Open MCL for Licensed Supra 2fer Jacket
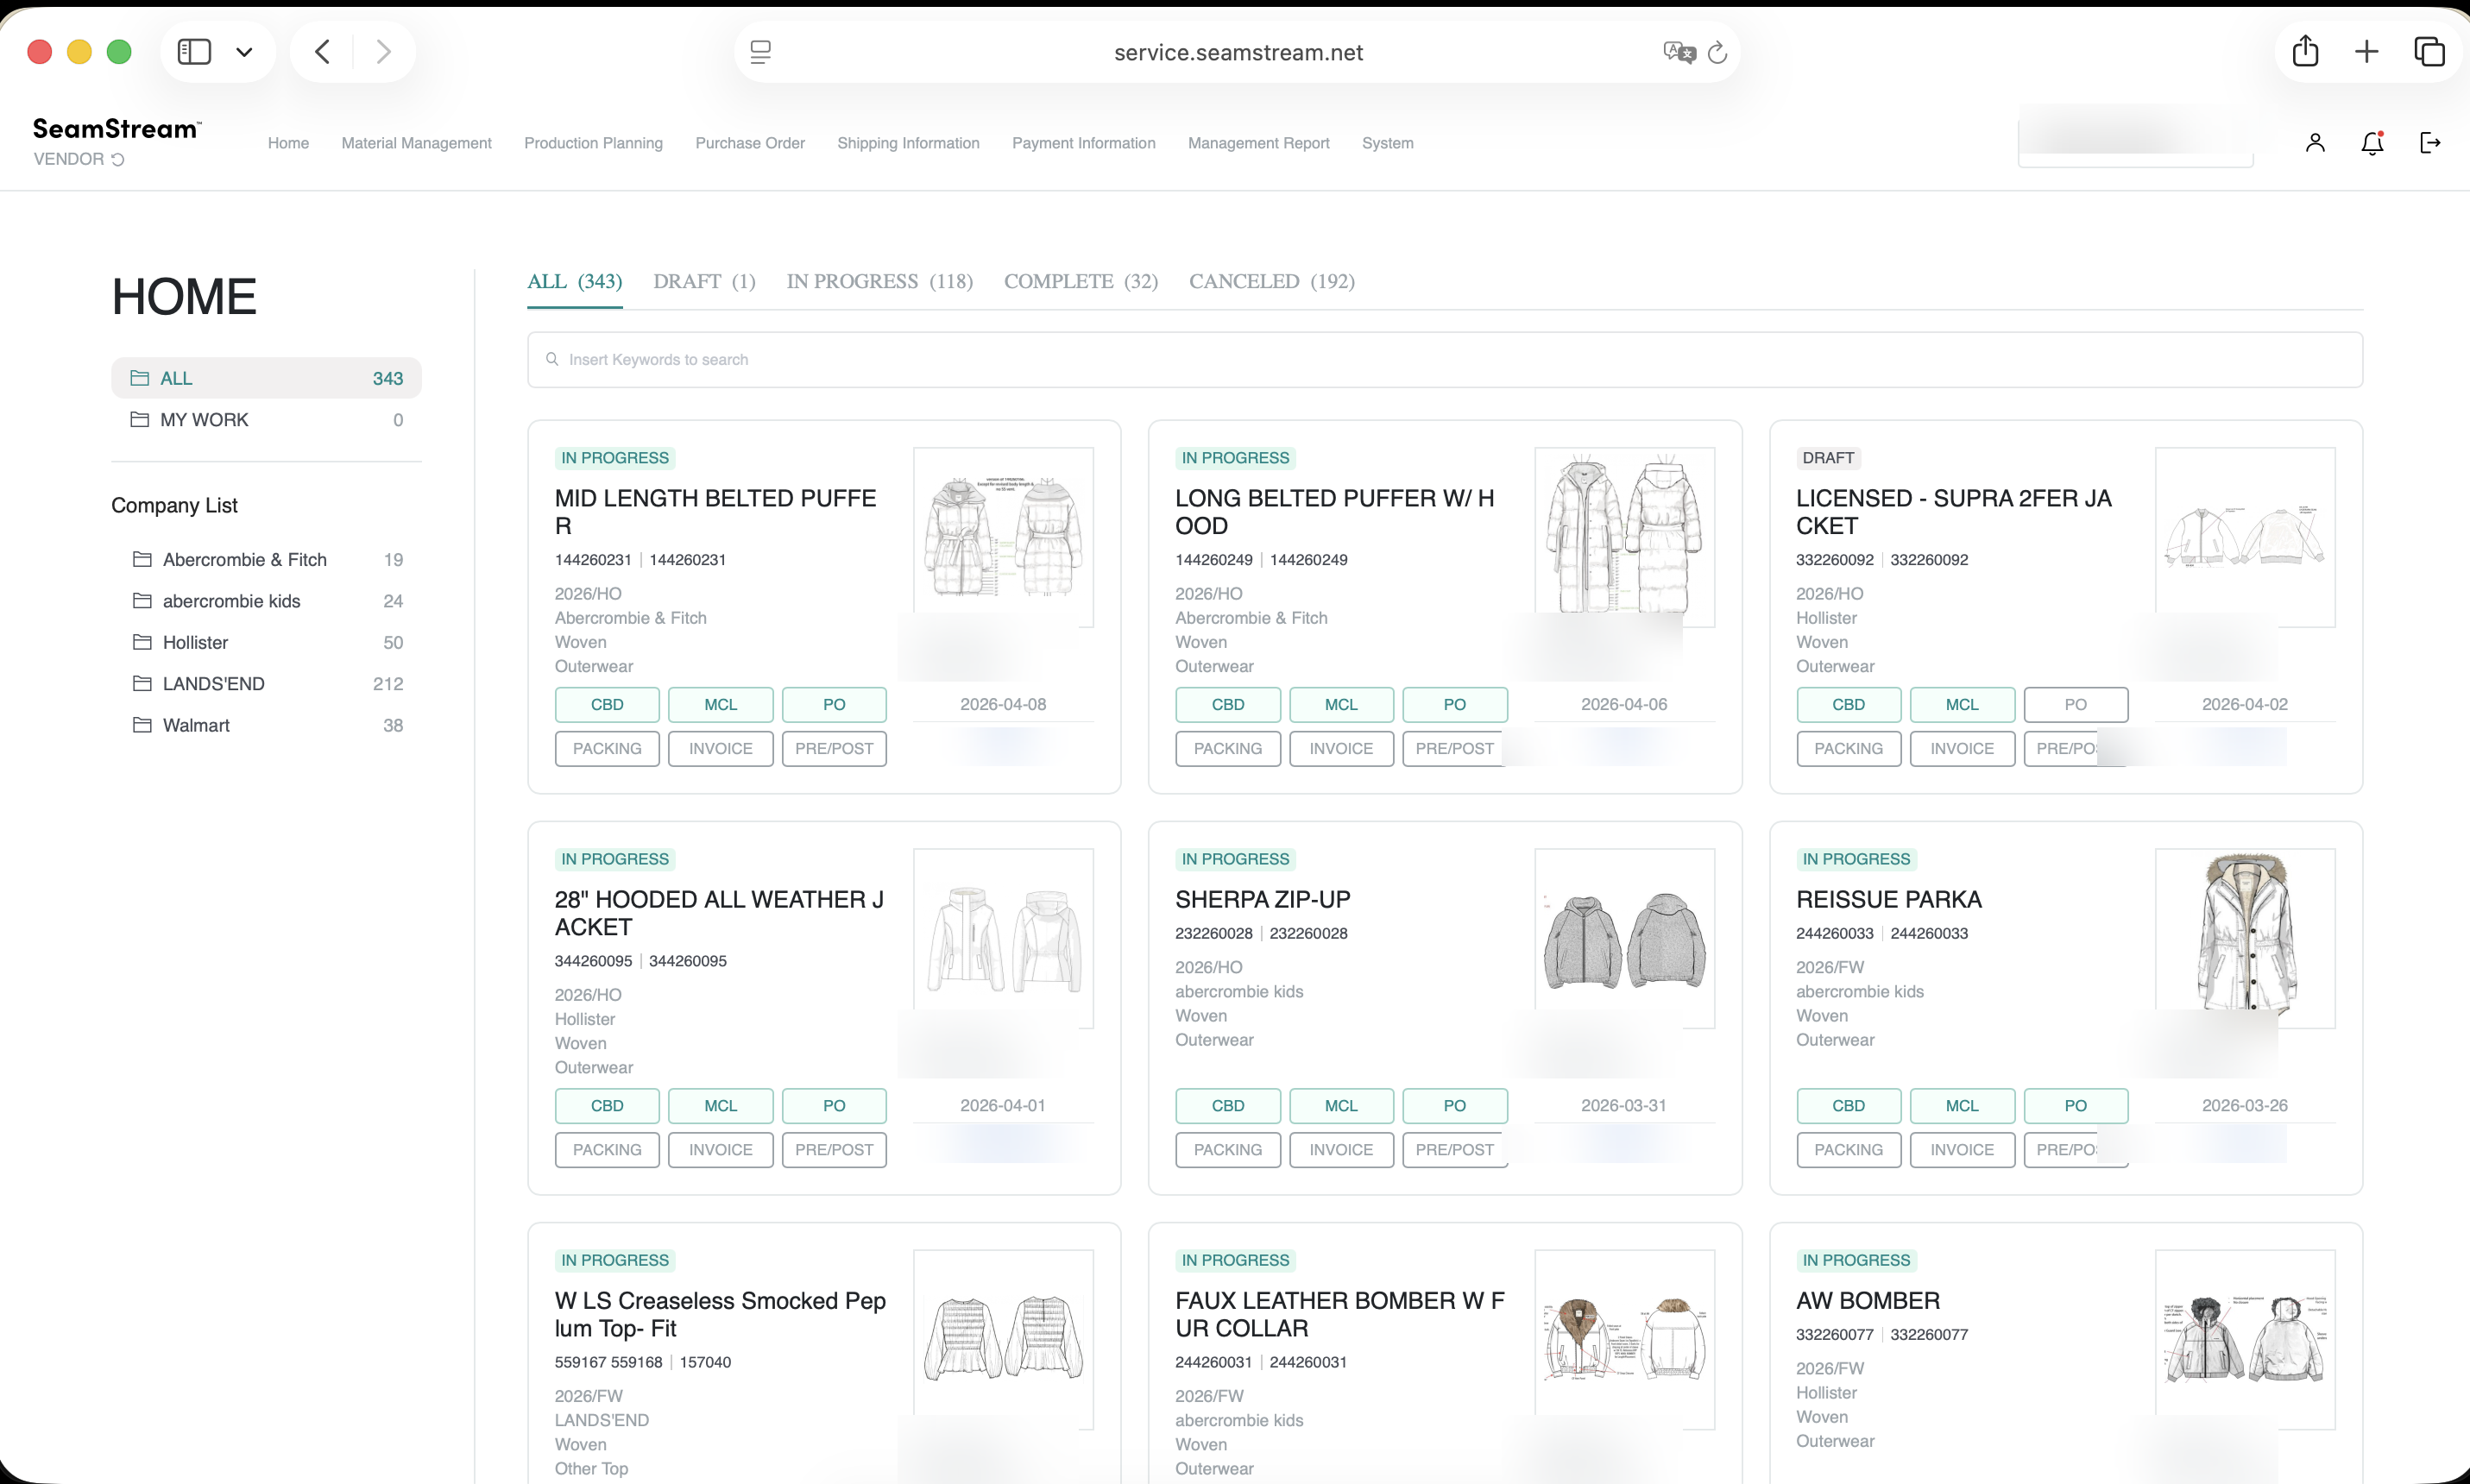Viewport: 2470px width, 1484px height. pyautogui.click(x=1962, y=705)
